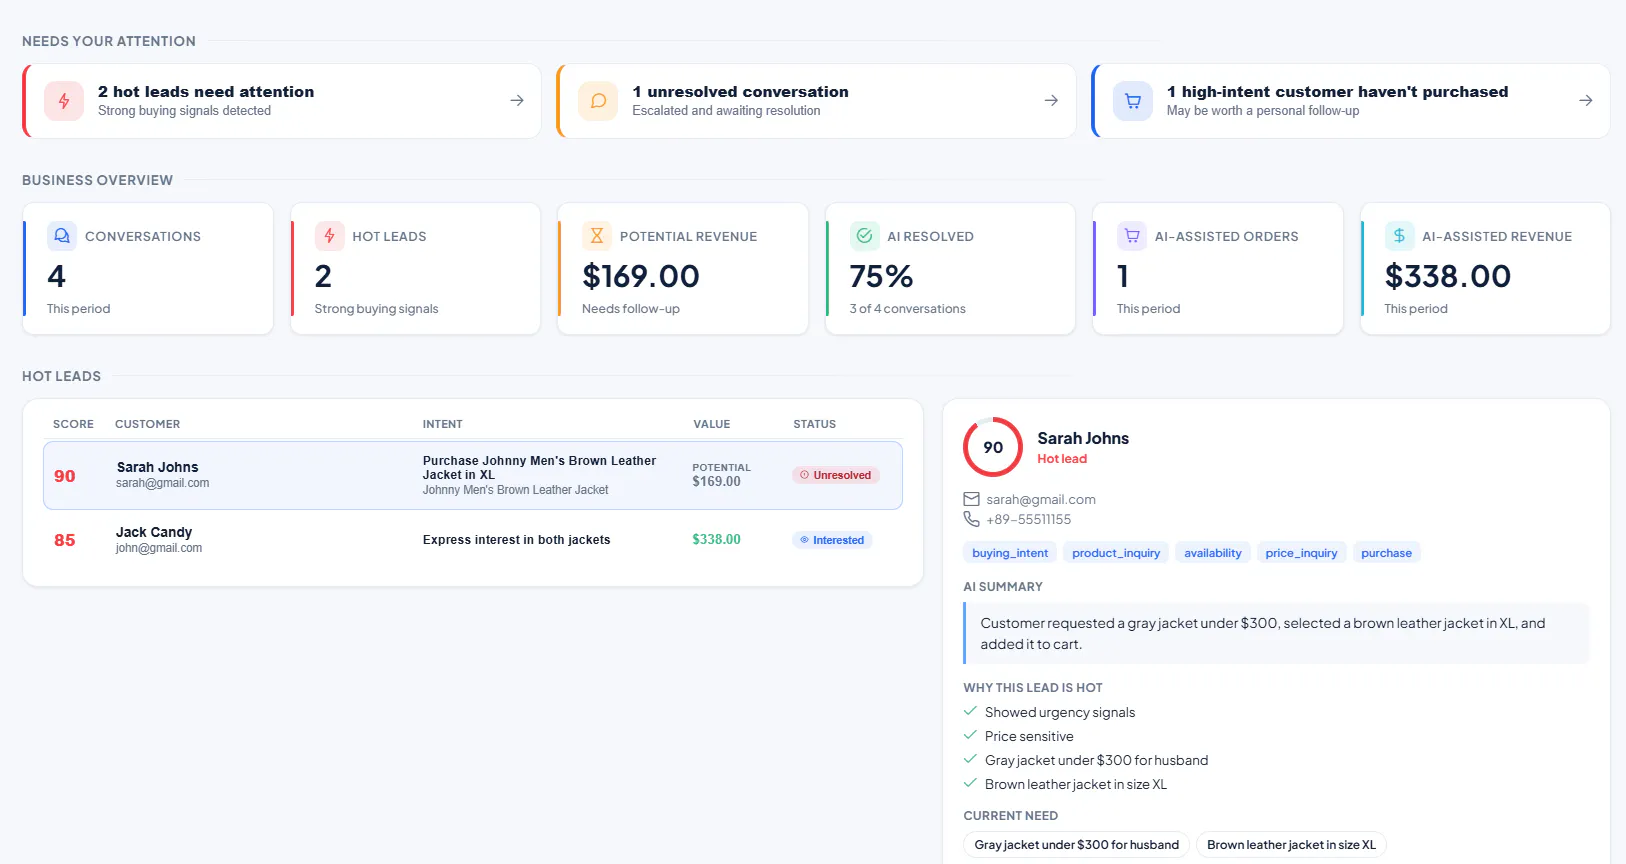Viewport: 1626px width, 864px height.
Task: Click the availability tag
Action: pyautogui.click(x=1213, y=553)
